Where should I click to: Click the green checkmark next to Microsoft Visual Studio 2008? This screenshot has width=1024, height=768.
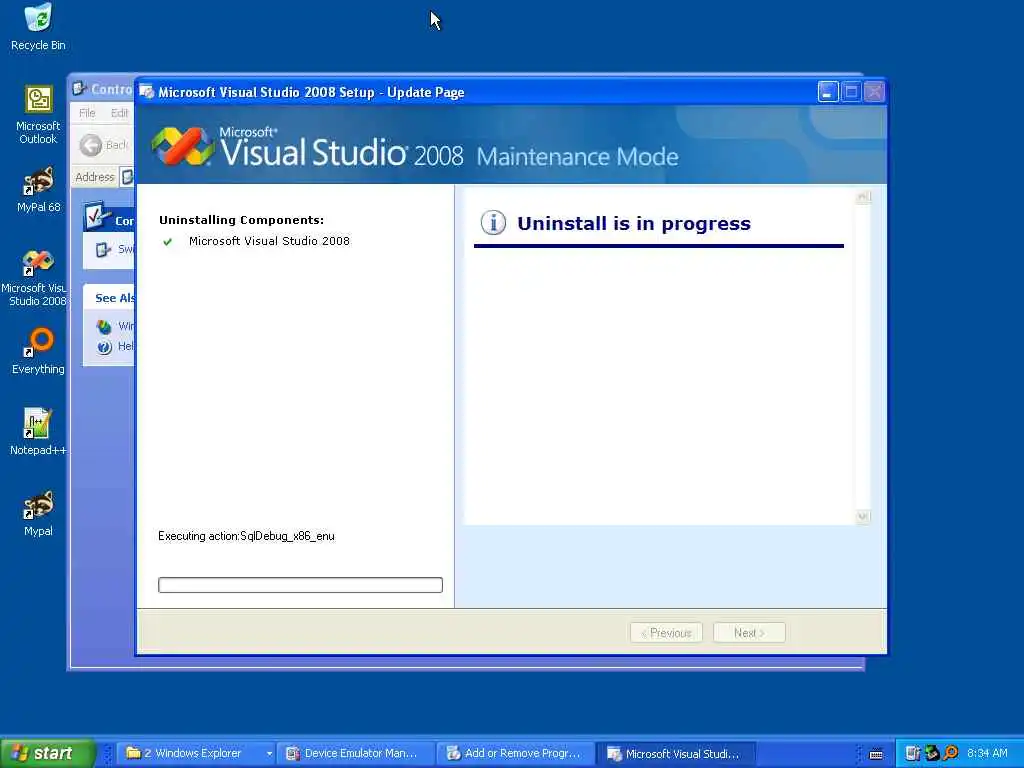167,242
